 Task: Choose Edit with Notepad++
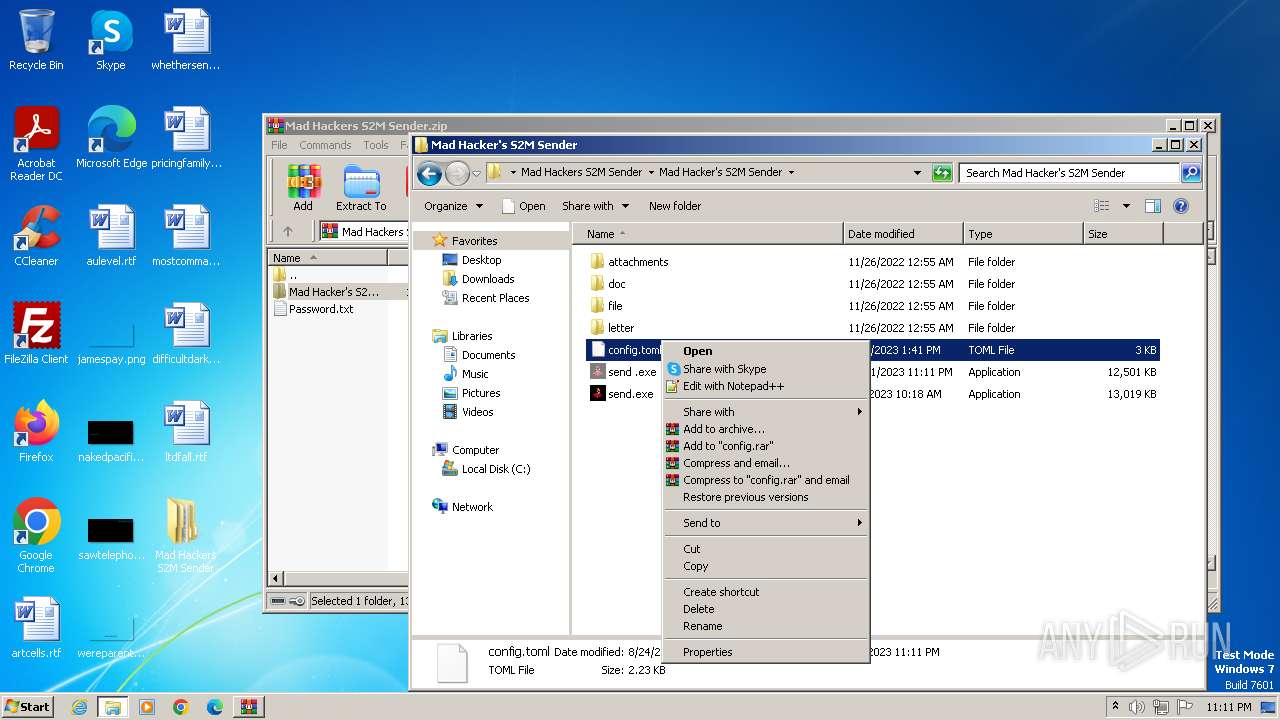coord(767,386)
